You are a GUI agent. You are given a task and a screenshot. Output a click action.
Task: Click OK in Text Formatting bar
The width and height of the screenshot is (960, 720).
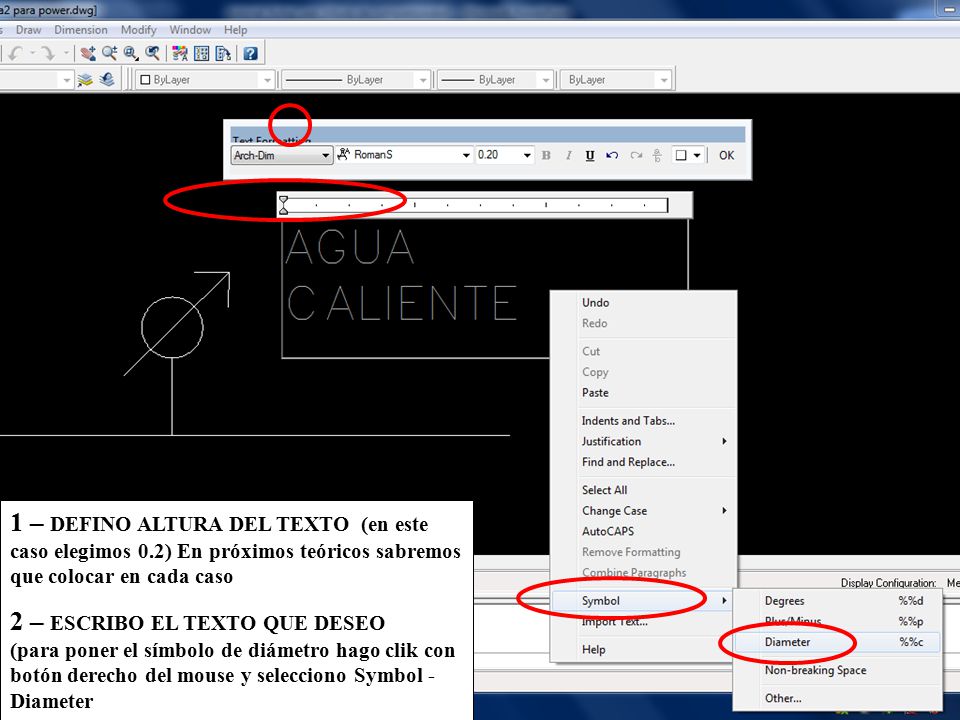[727, 156]
